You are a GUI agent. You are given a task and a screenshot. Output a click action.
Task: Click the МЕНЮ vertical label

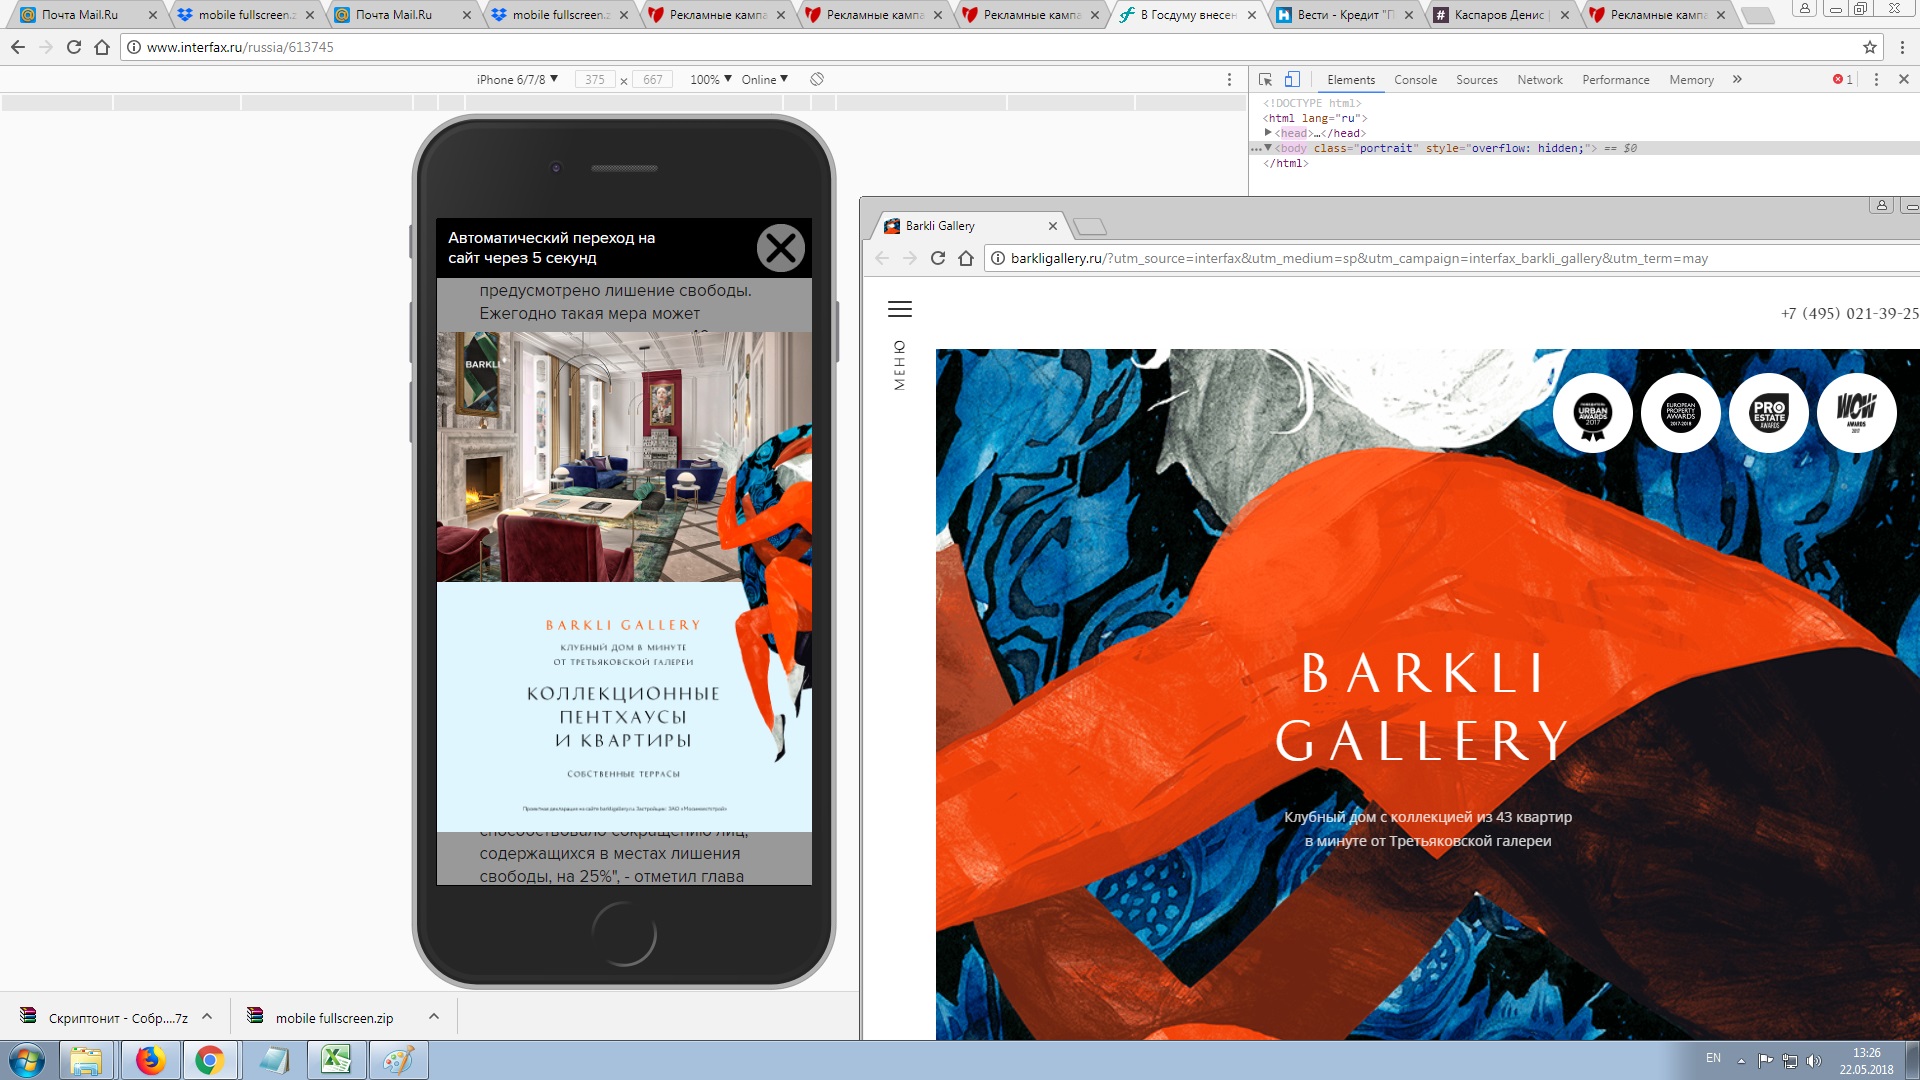899,365
